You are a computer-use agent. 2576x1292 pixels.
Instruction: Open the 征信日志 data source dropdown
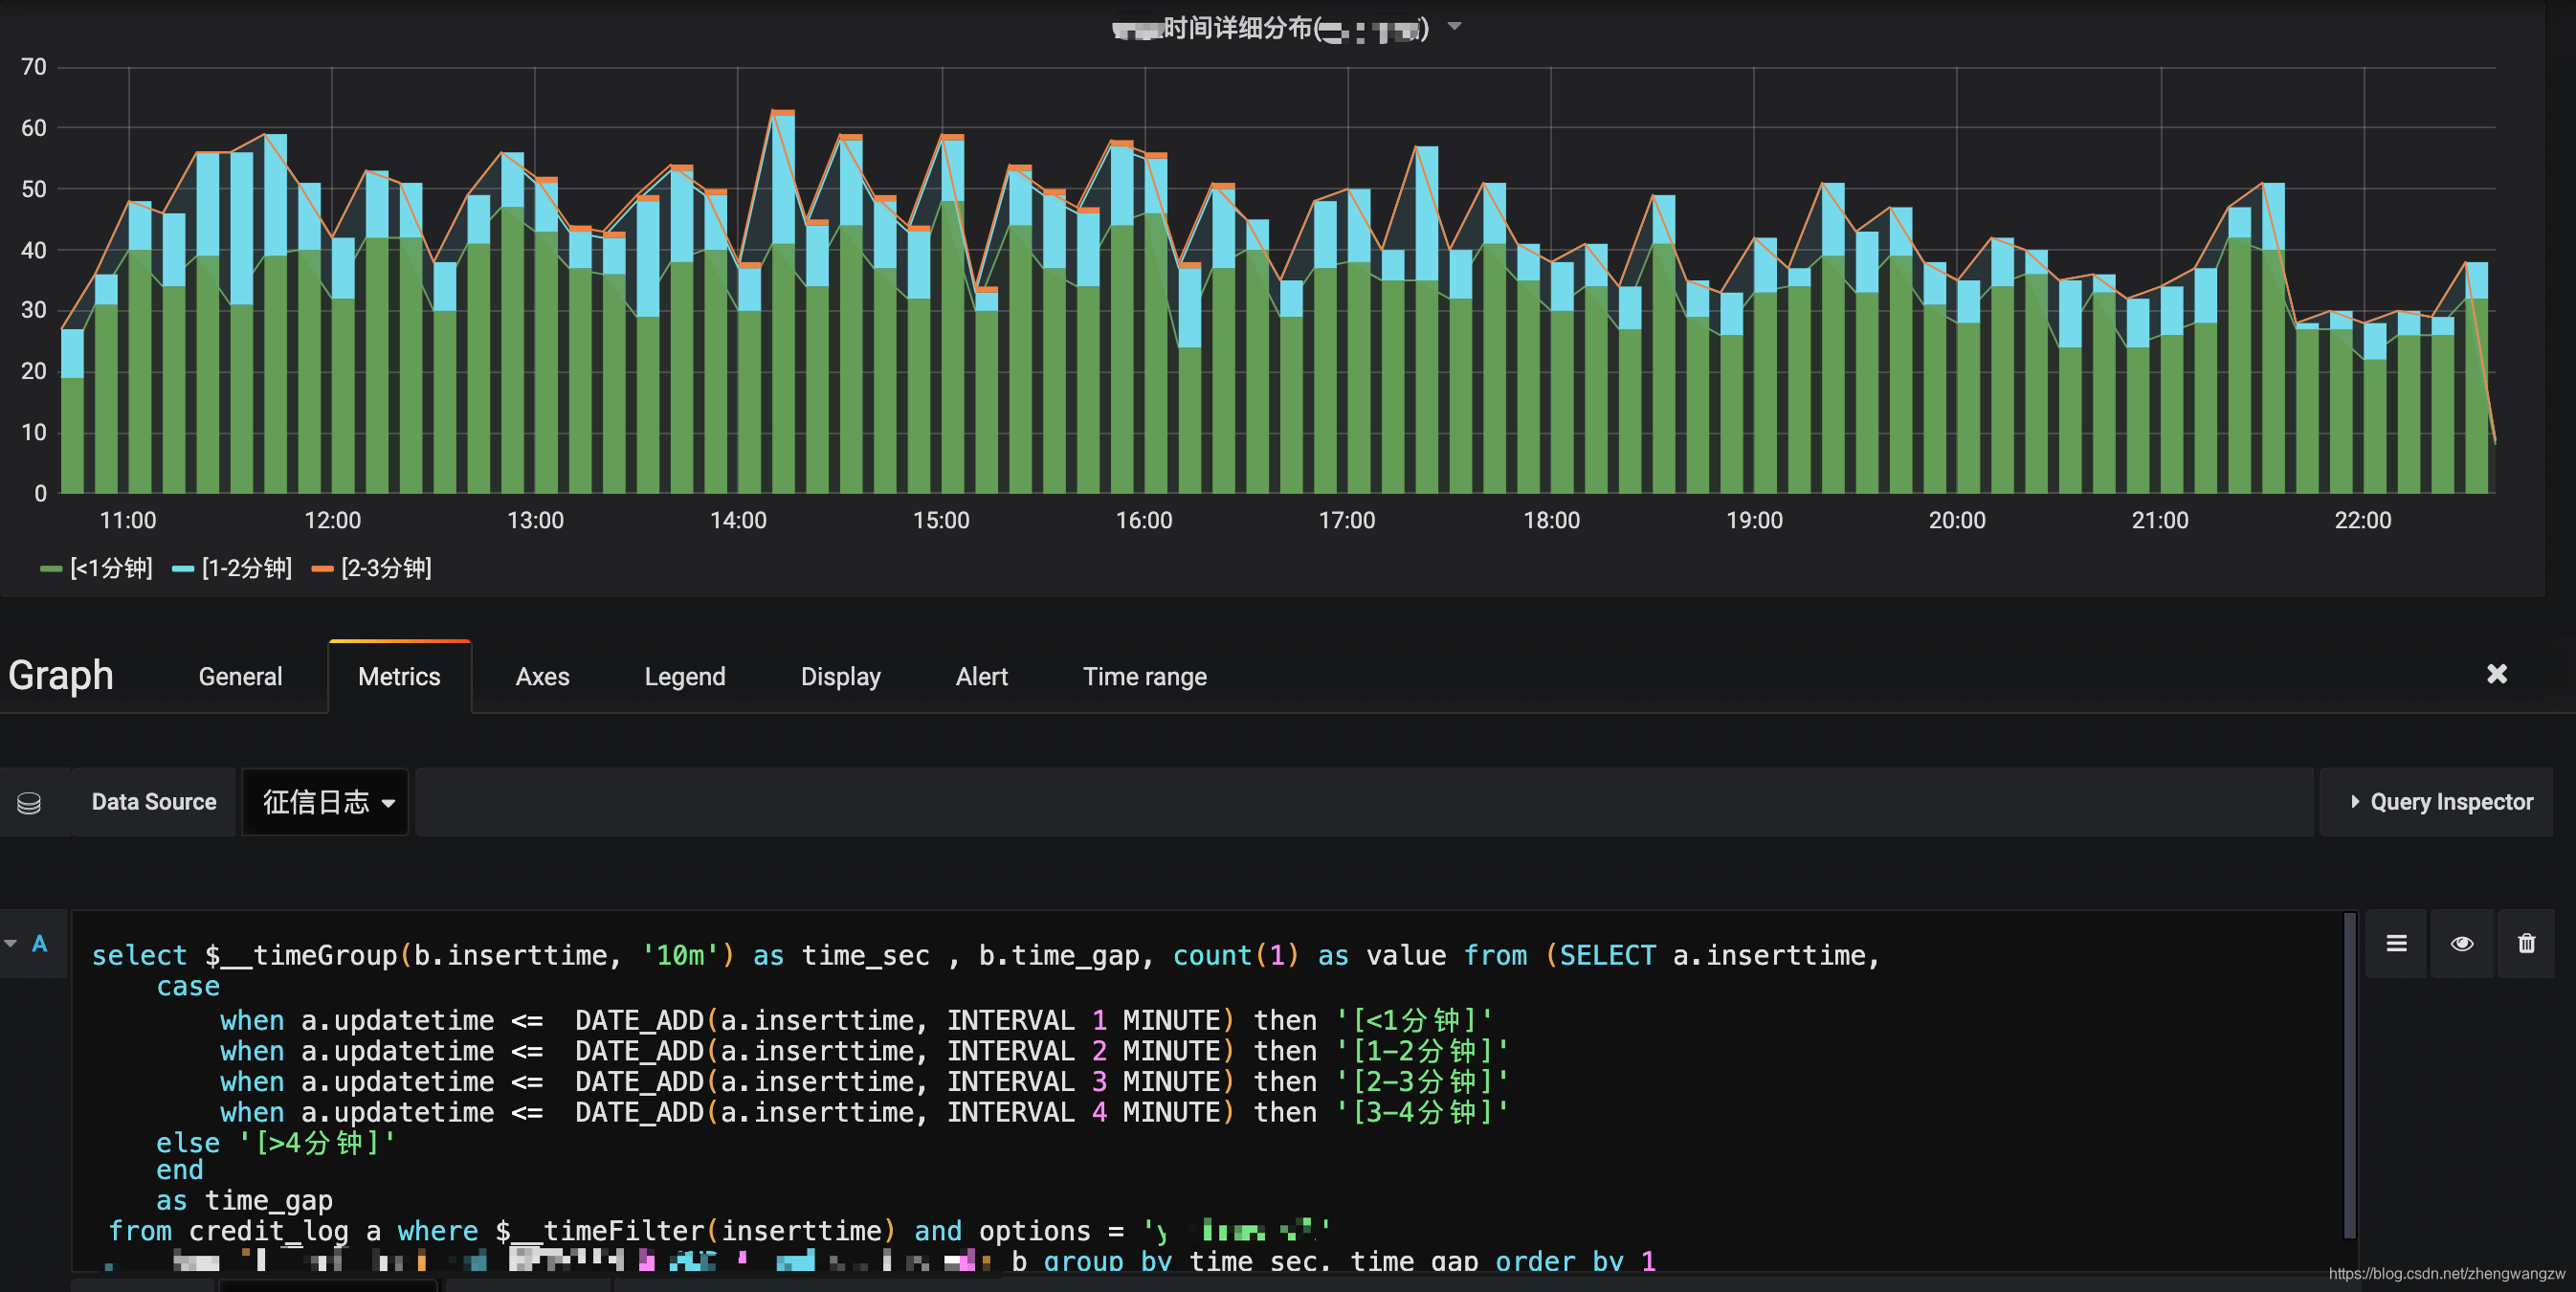click(326, 802)
